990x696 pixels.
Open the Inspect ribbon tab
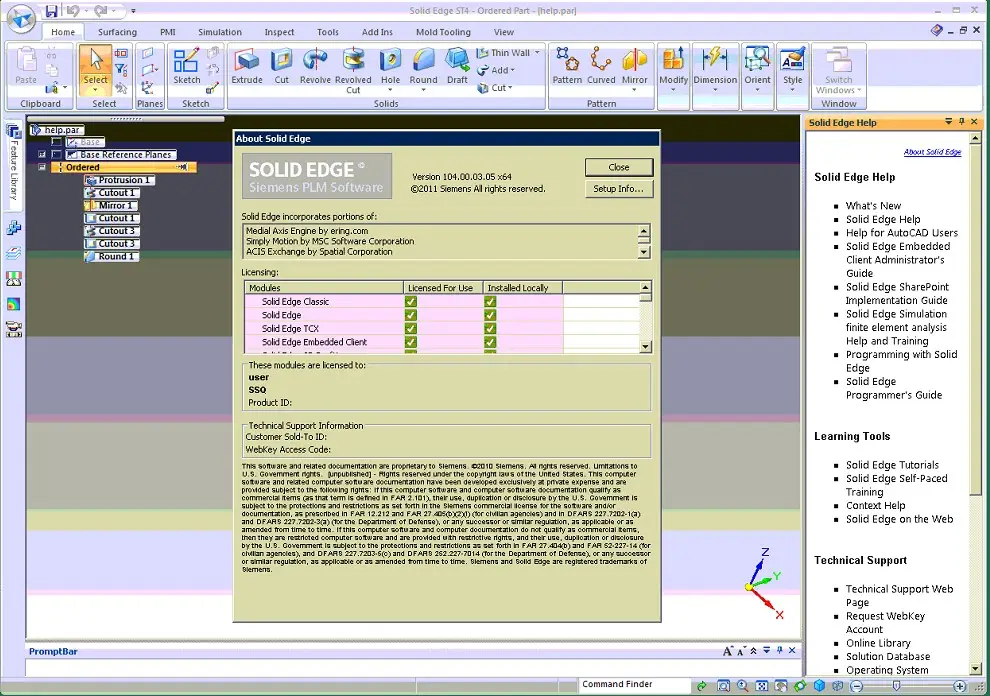click(x=279, y=32)
